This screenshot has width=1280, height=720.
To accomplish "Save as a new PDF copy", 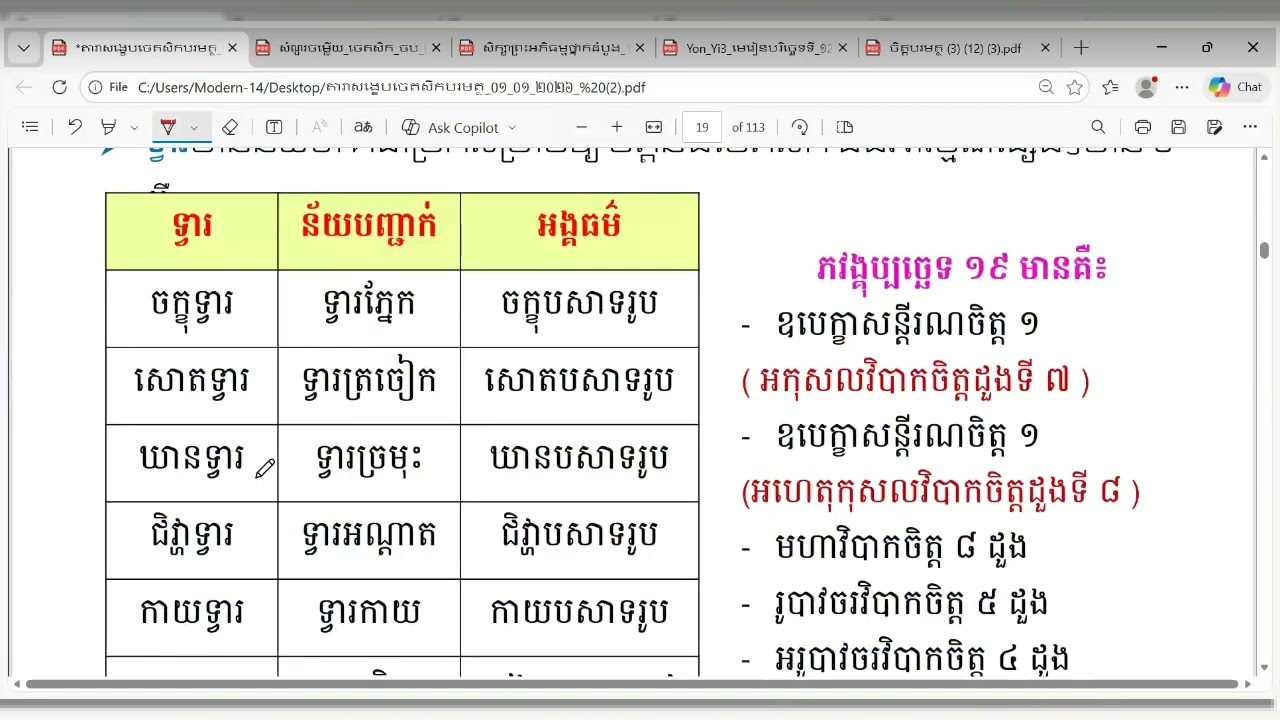I will 1215,127.
